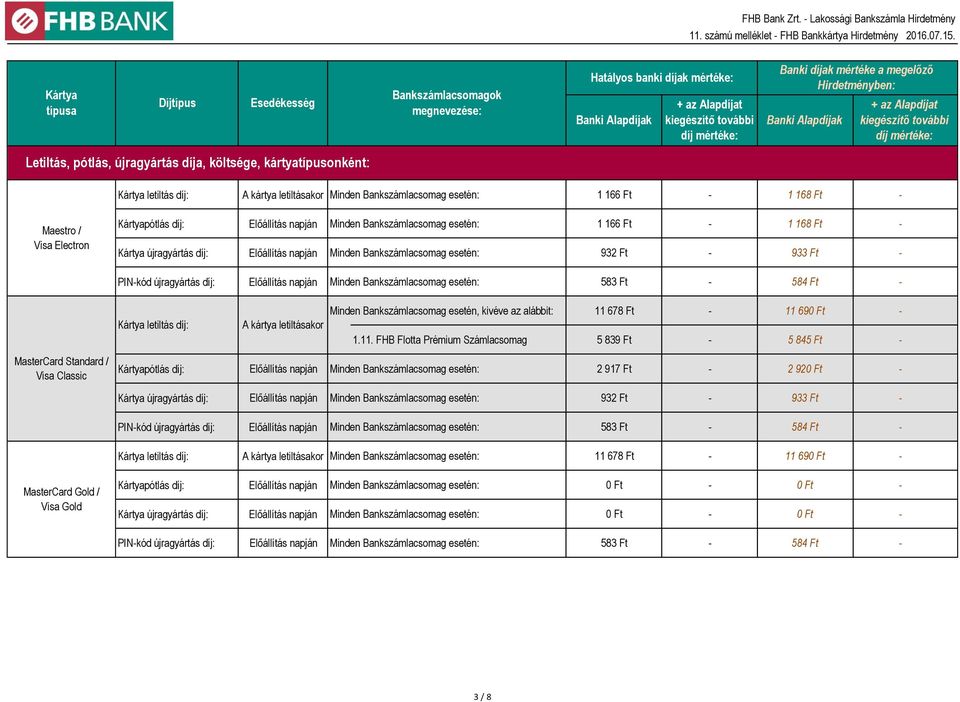The height and width of the screenshot is (702, 960).
Task: Click "Kártya letiltás díj:" in the MasterCard Standard group
Action: (x=153, y=325)
